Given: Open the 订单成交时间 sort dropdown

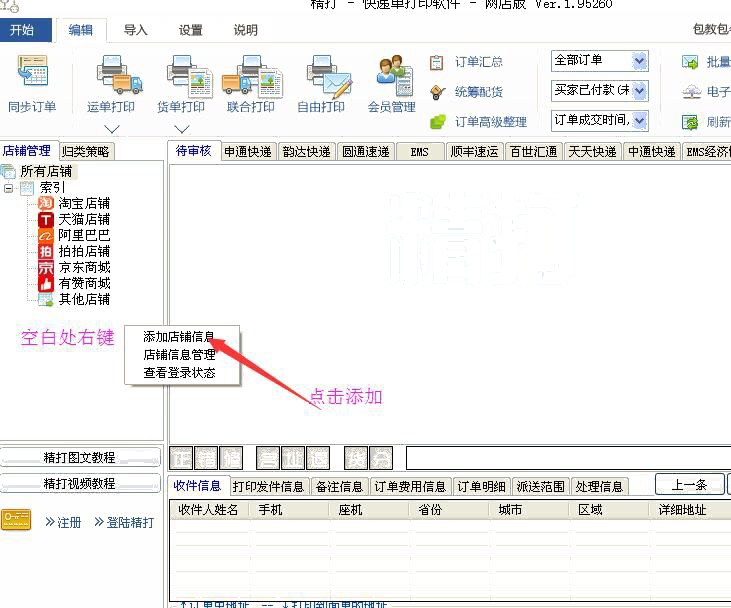Looking at the screenshot, I should tap(639, 121).
